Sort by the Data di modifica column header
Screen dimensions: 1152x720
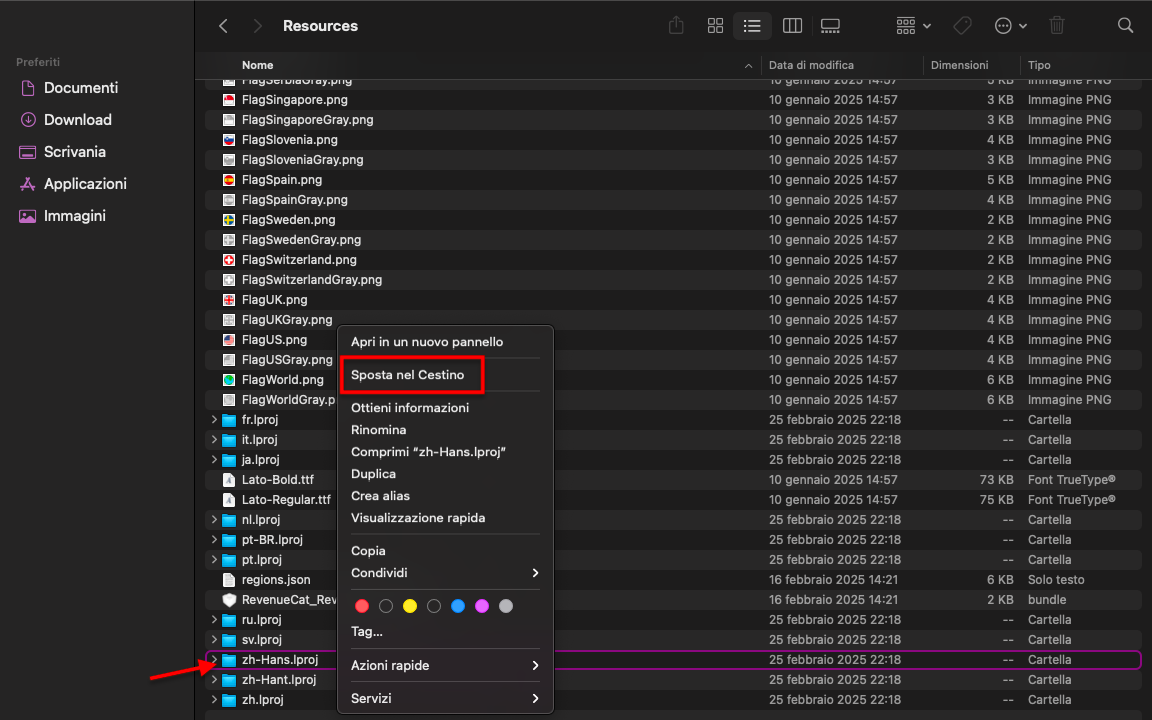pos(811,64)
